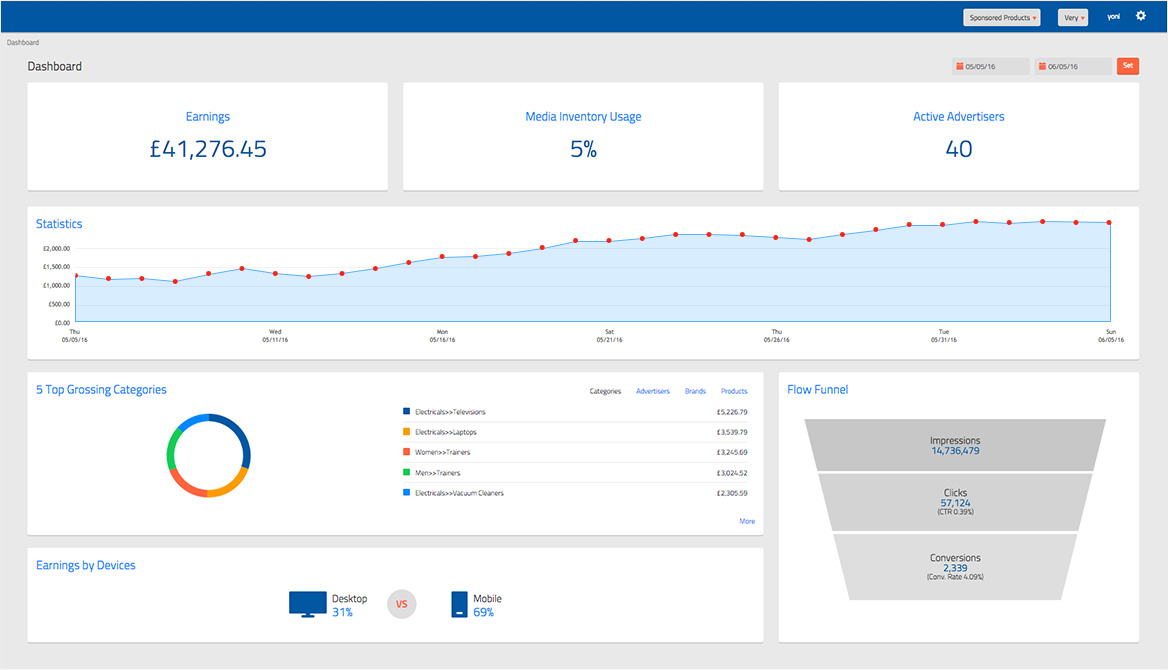Click the £3,245.69 amount

(x=731, y=452)
